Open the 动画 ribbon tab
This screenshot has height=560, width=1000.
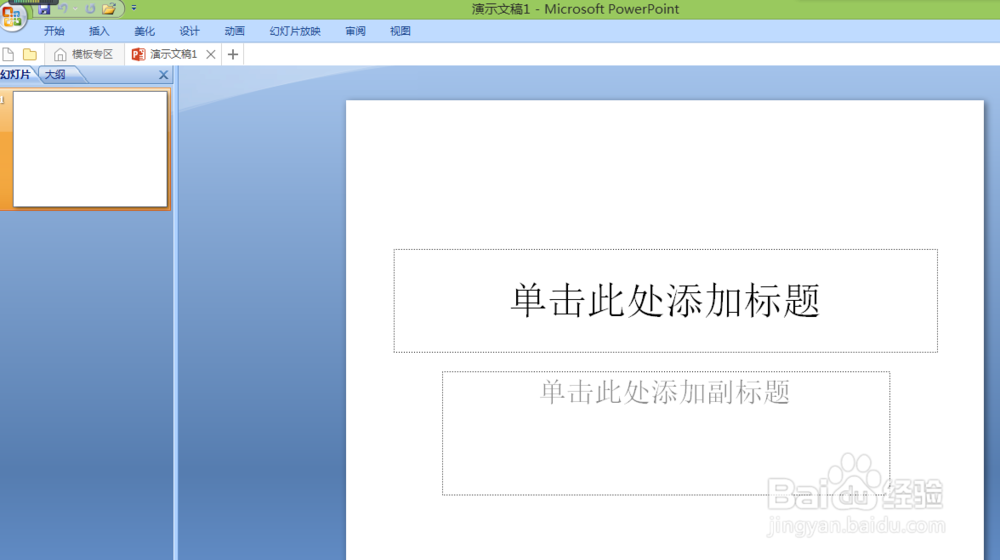point(235,31)
